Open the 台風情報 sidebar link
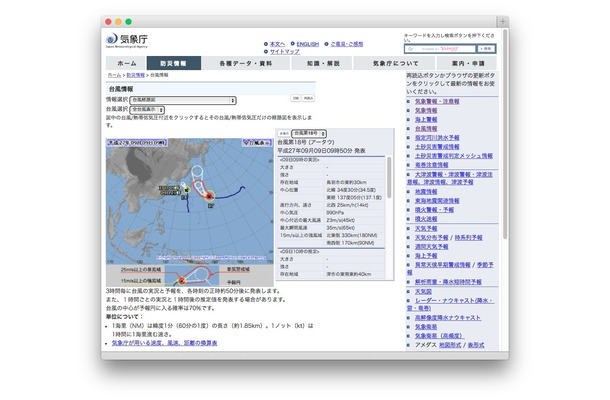 coord(426,128)
